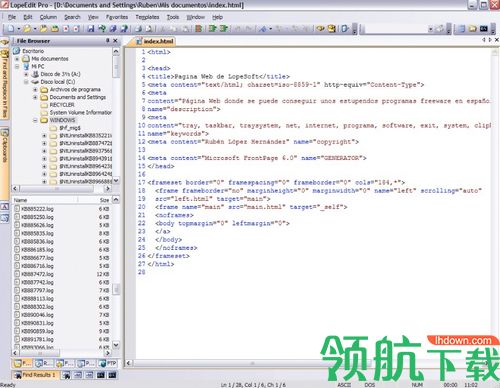Expand the Mis documentos tree node
Image resolution: width=500 pixels, height=388 pixels.
pyautogui.click(x=17, y=59)
